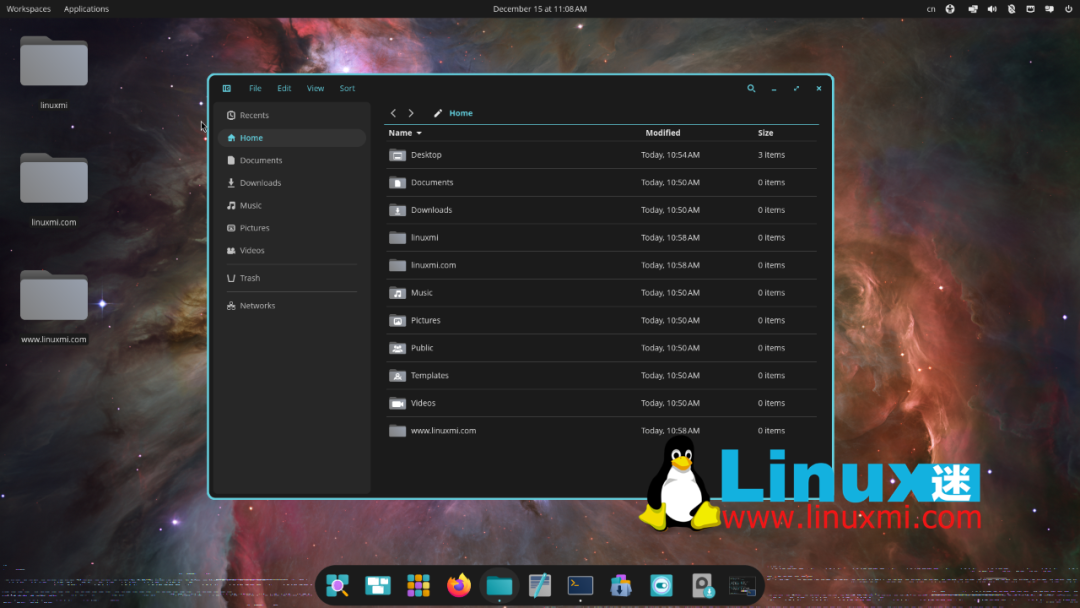Open the Terminal from the dock
This screenshot has height=608, width=1080.
click(x=580, y=585)
